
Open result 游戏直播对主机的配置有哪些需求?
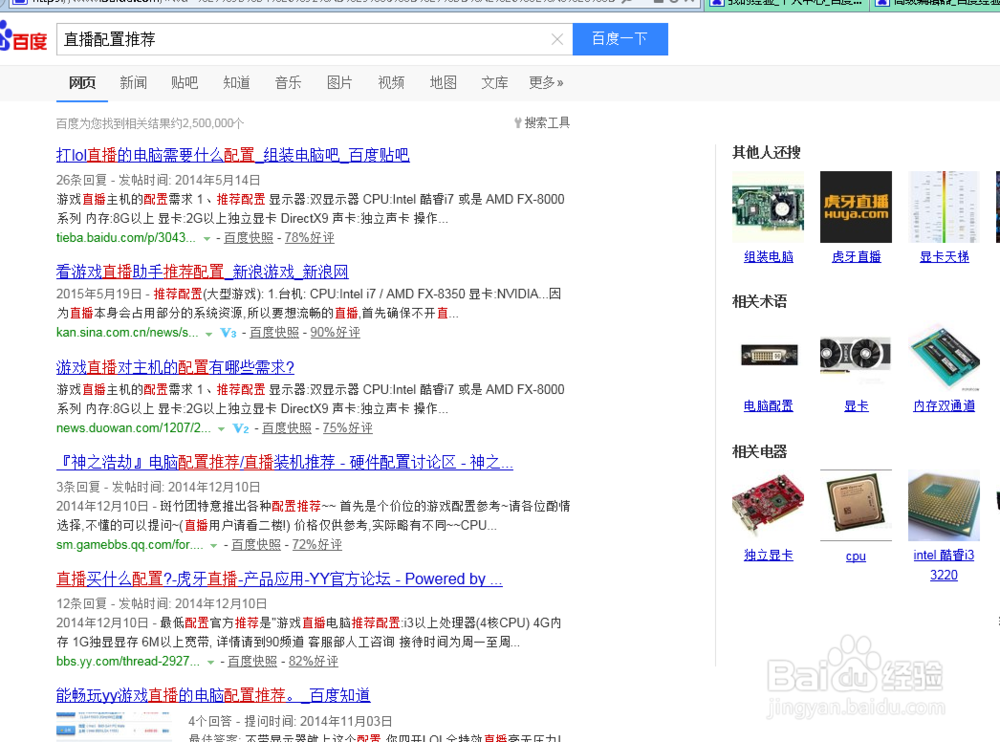[175, 367]
